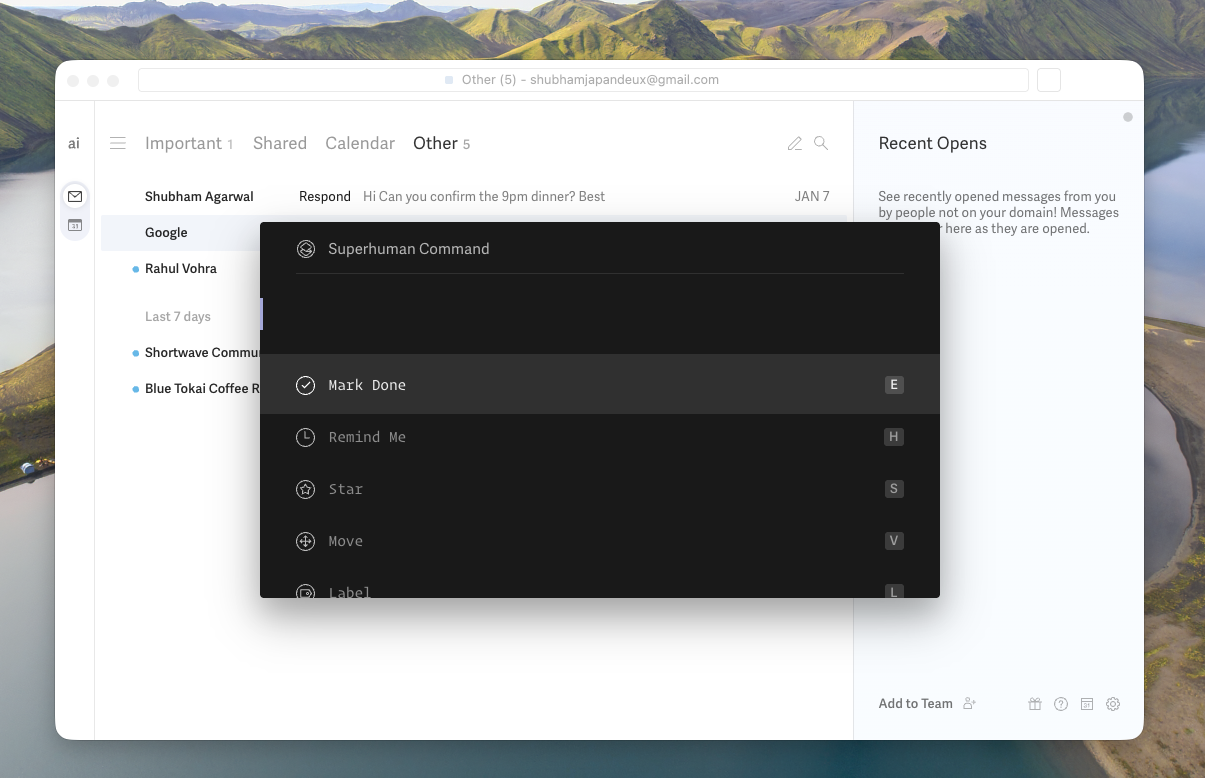Viewport: 1205px width, 778px height.
Task: Click the Respond suggestion on Shubham's email
Action: point(324,196)
